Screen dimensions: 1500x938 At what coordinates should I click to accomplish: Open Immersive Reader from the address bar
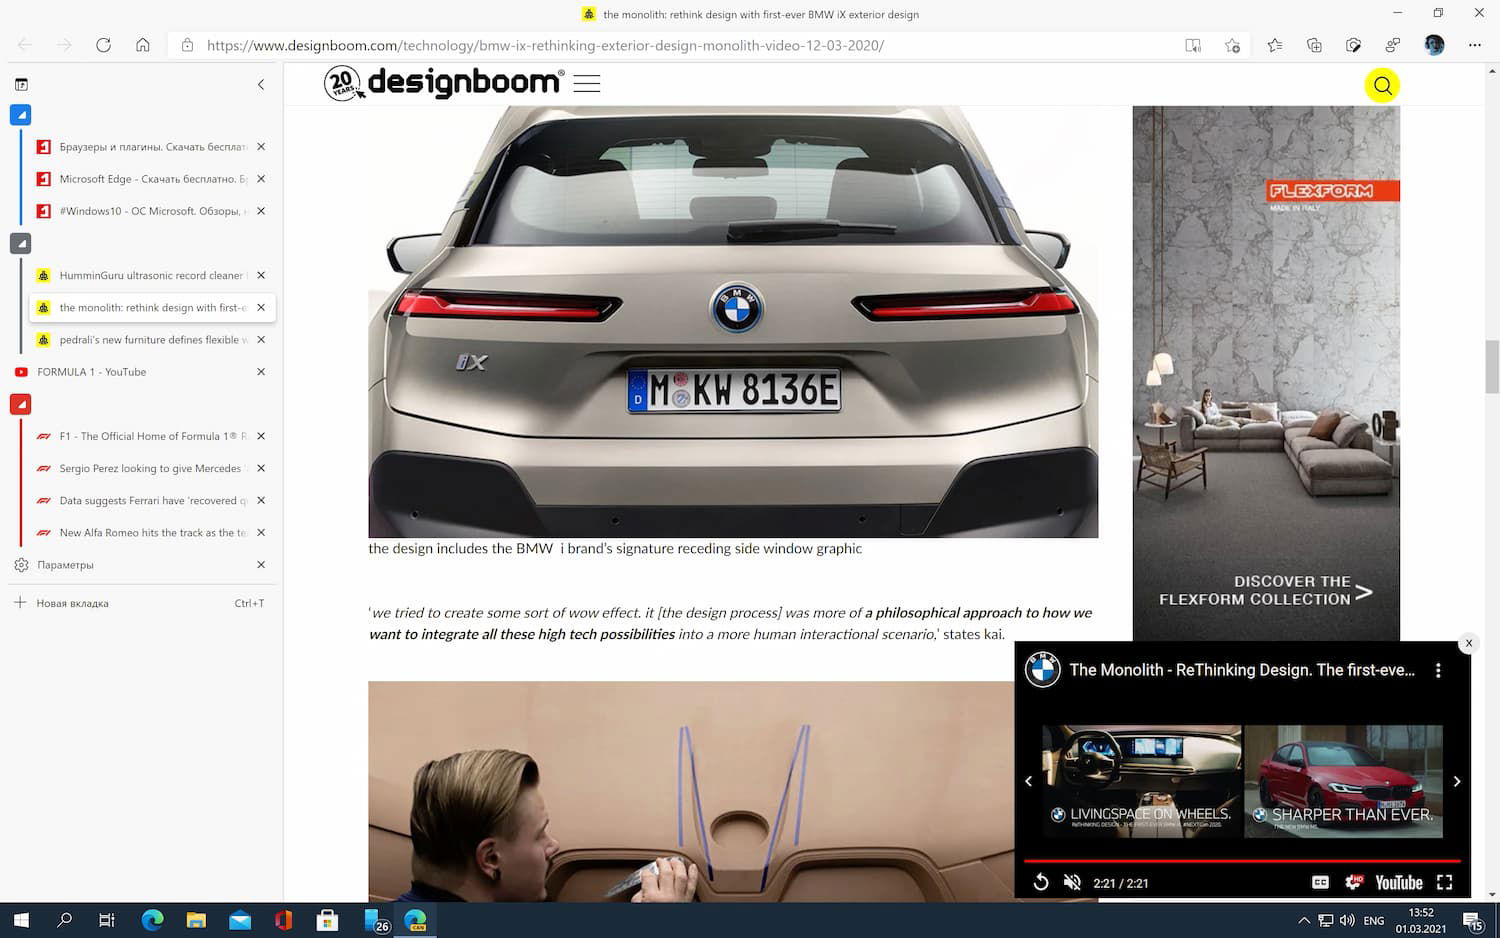(1193, 45)
